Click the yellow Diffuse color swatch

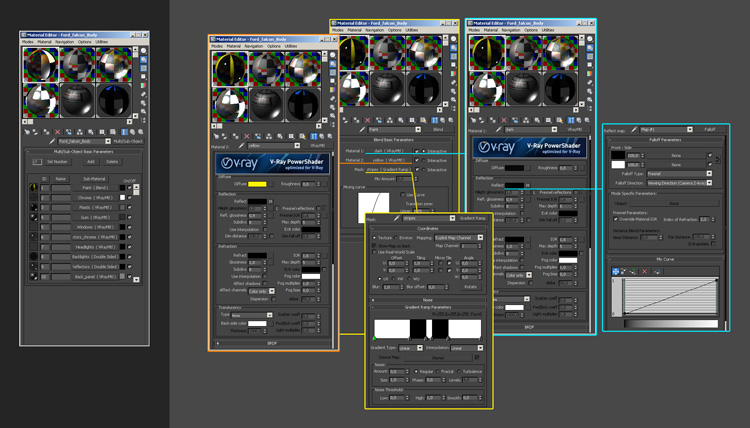coord(256,184)
